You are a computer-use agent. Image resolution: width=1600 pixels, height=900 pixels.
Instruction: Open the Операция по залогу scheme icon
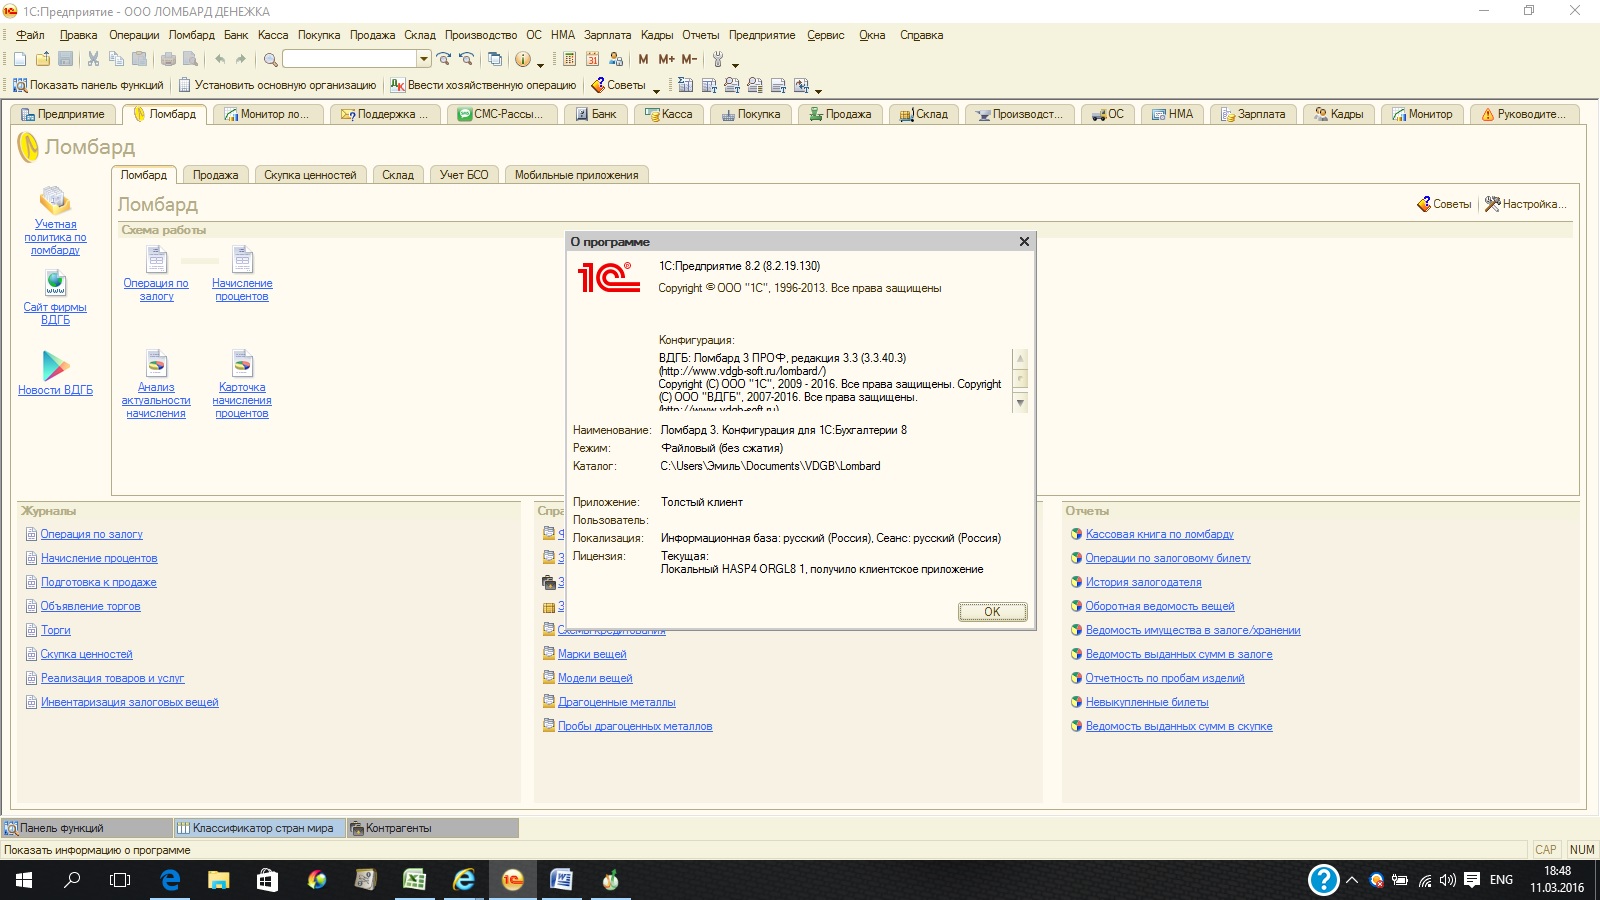point(156,261)
